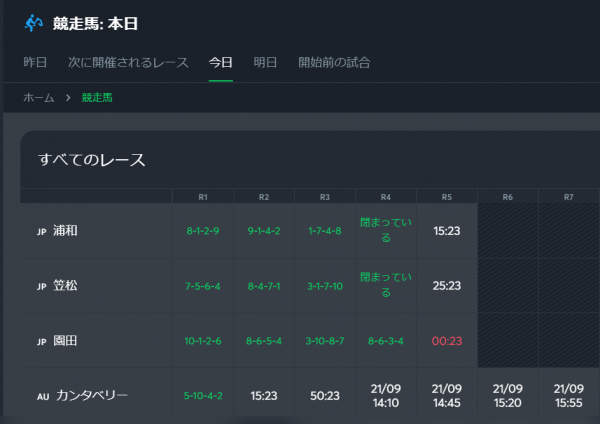Open 浦和 R5 race at 15:23
The height and width of the screenshot is (424, 600).
[x=447, y=231]
